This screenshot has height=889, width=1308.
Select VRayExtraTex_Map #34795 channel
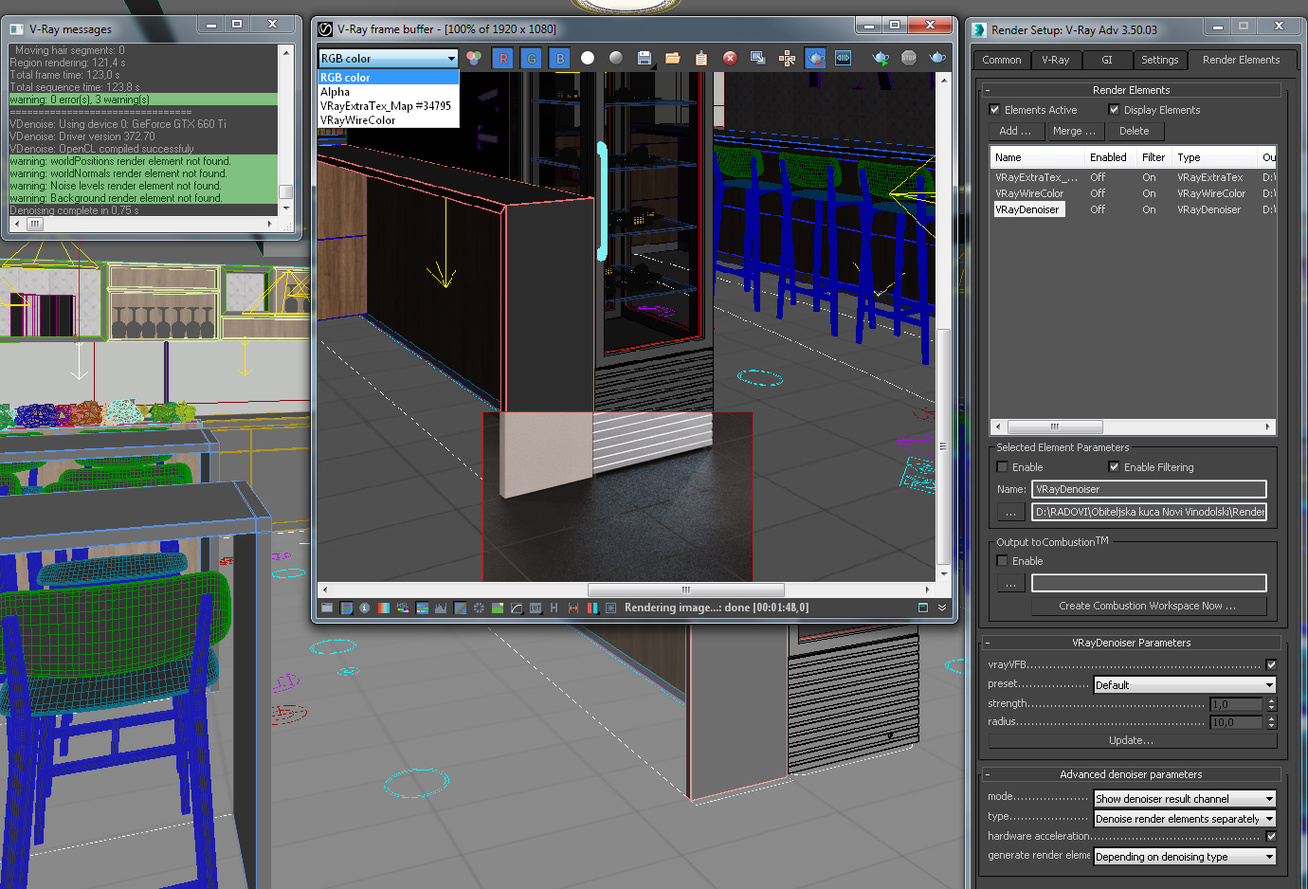coord(388,105)
